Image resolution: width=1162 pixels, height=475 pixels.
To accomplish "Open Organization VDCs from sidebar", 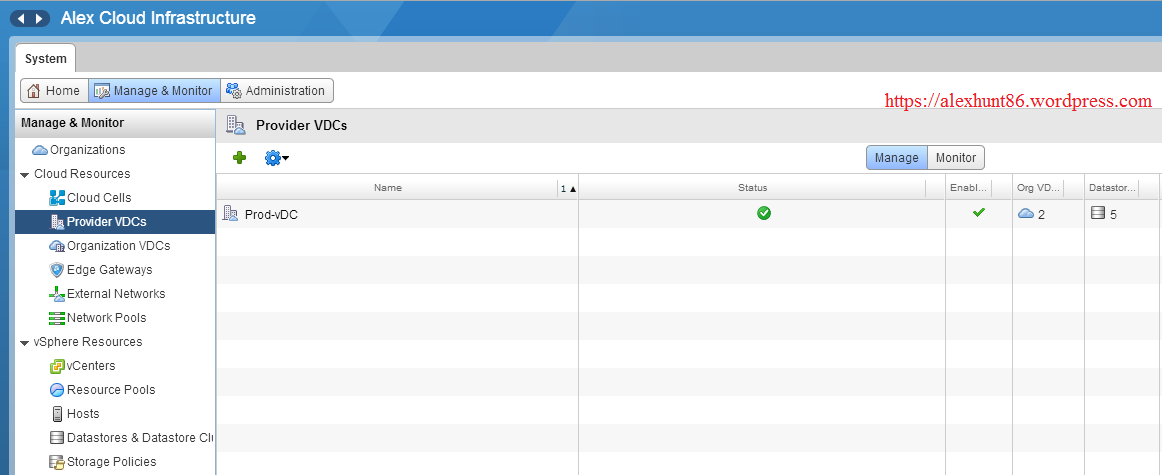I will [x=117, y=246].
